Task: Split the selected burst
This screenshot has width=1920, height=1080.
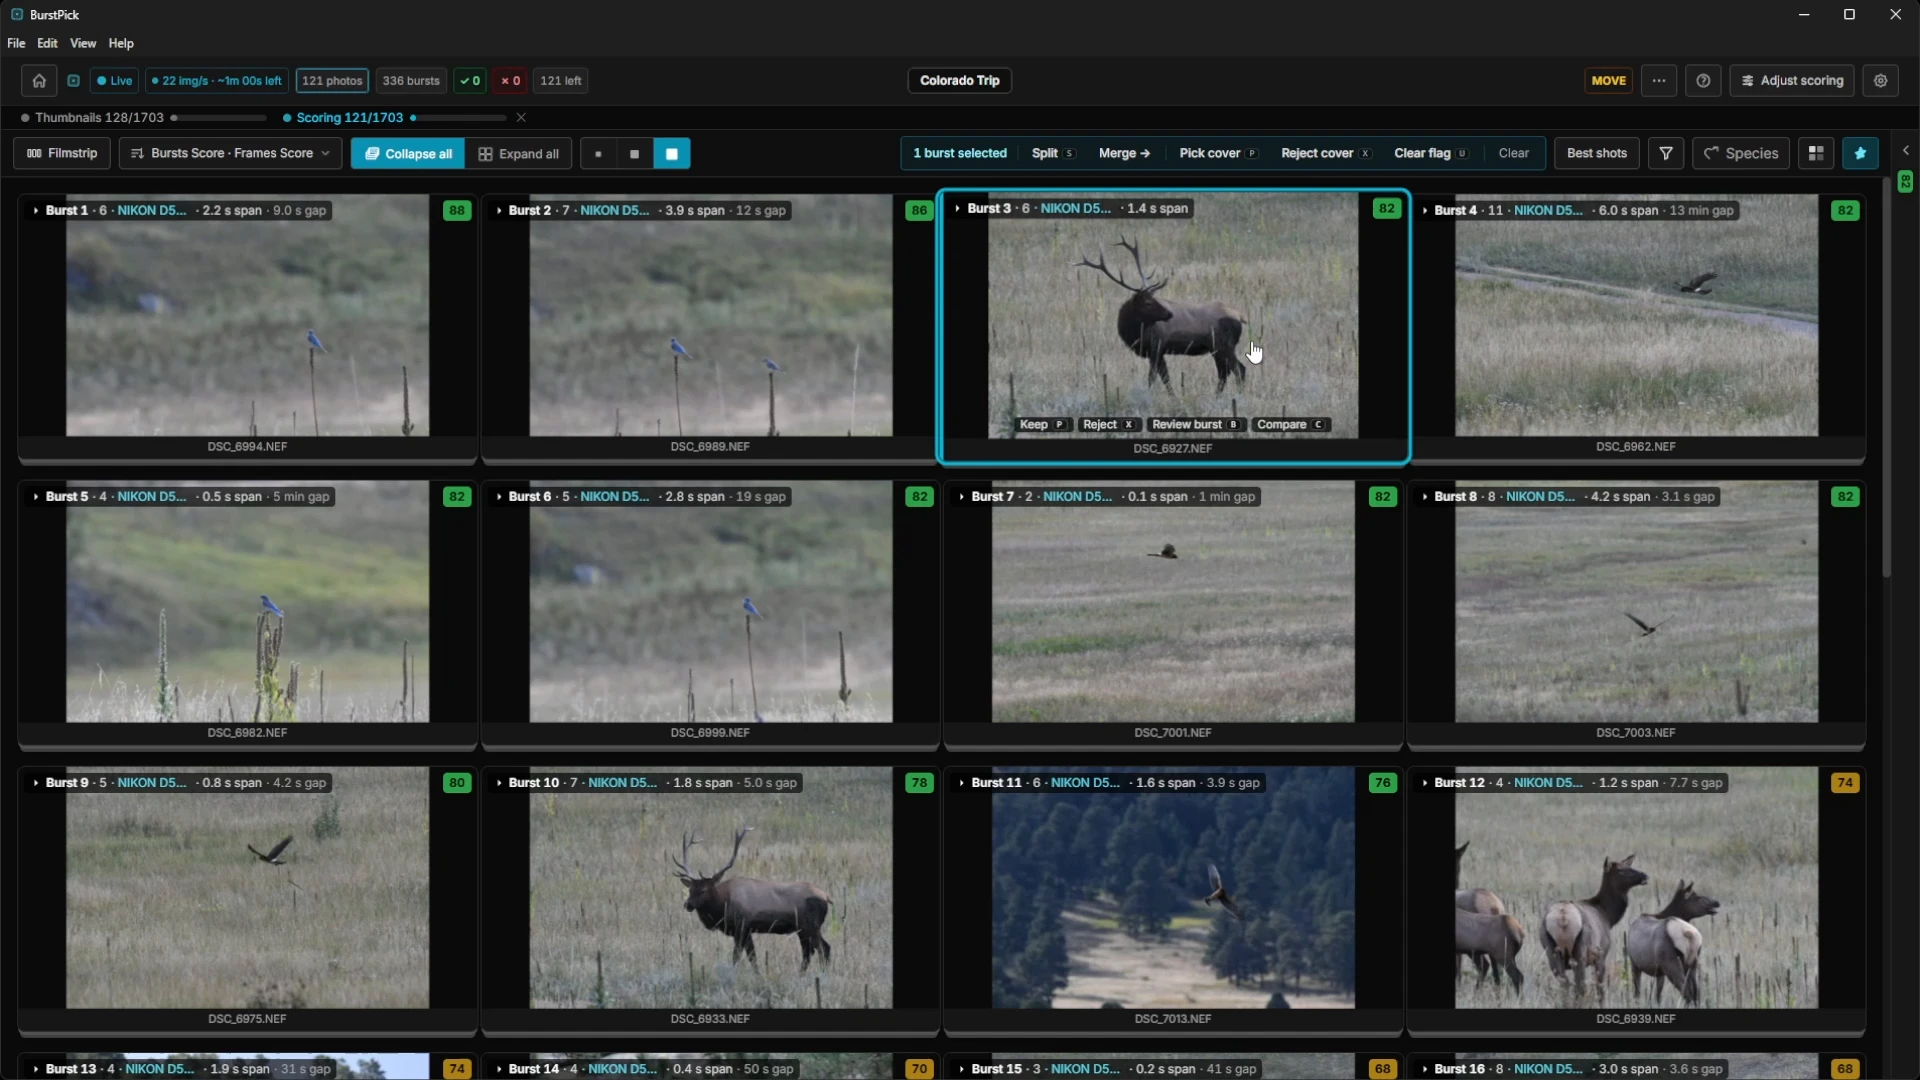Action: click(1052, 153)
